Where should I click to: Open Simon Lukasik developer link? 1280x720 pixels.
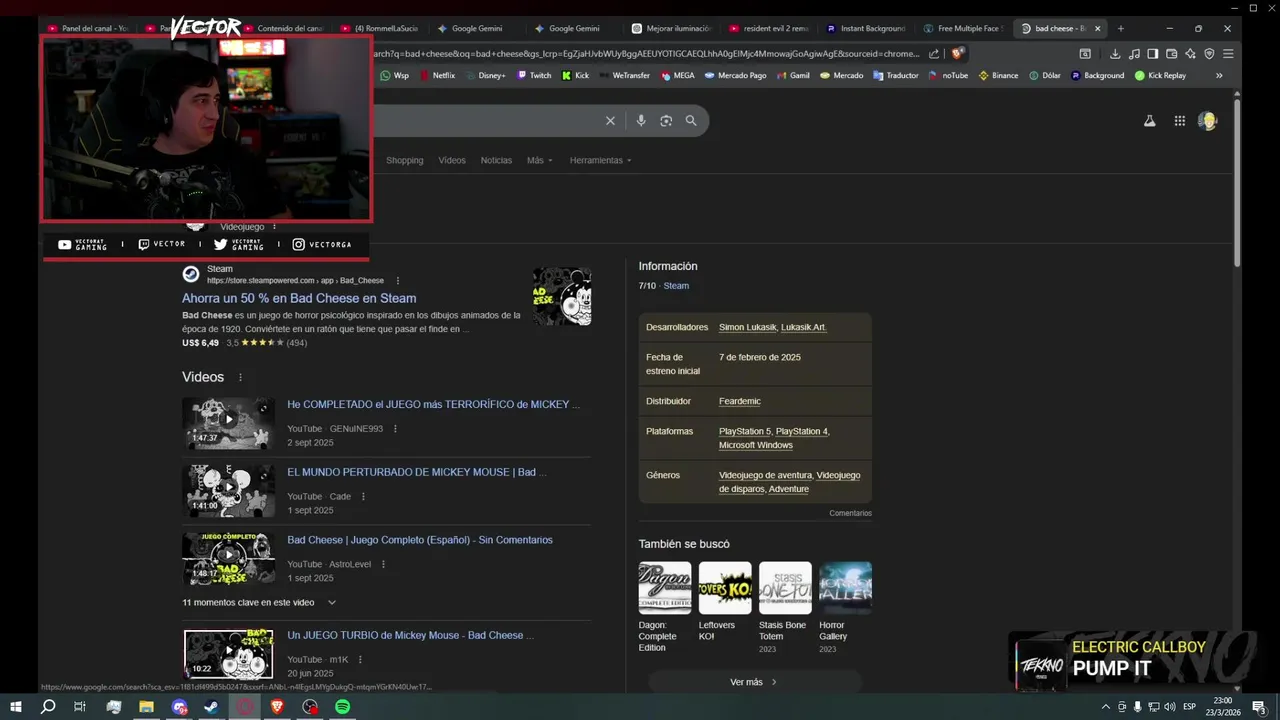pos(748,327)
